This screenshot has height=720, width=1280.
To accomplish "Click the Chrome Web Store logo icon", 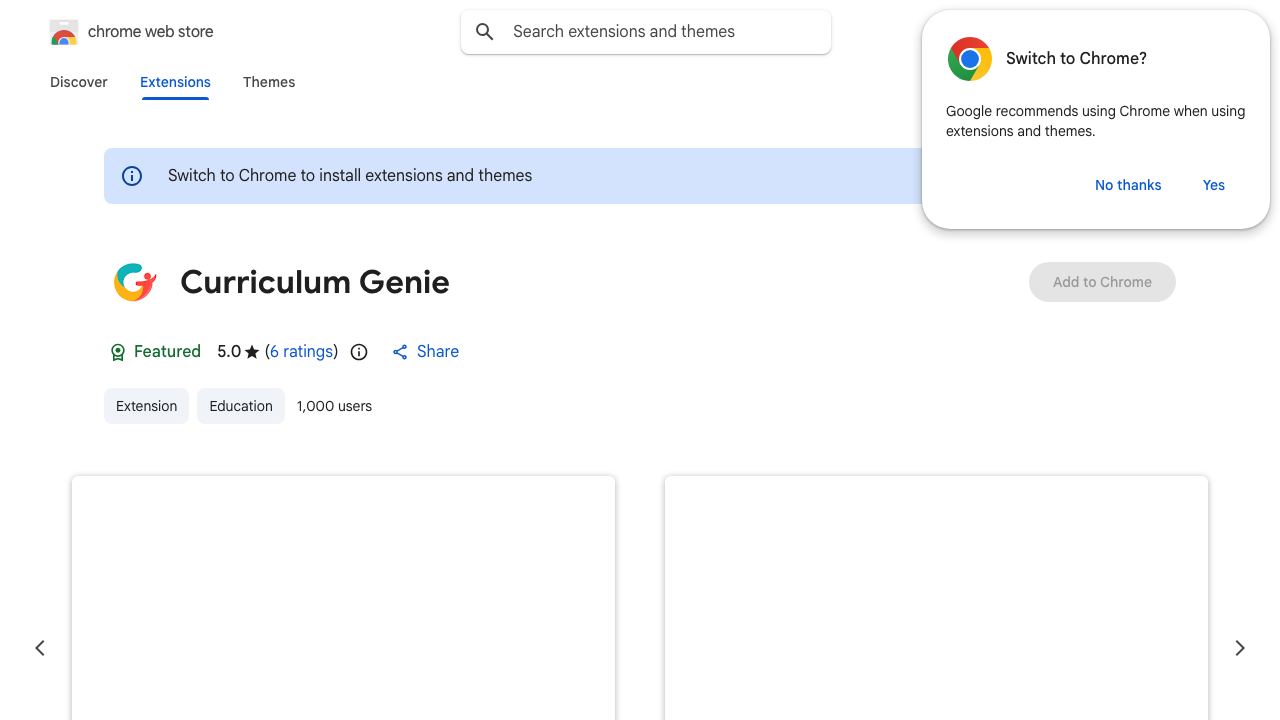I will pyautogui.click(x=64, y=32).
